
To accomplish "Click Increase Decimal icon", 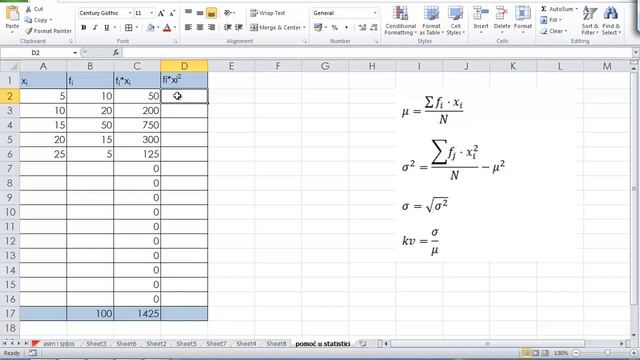I will click(362, 27).
